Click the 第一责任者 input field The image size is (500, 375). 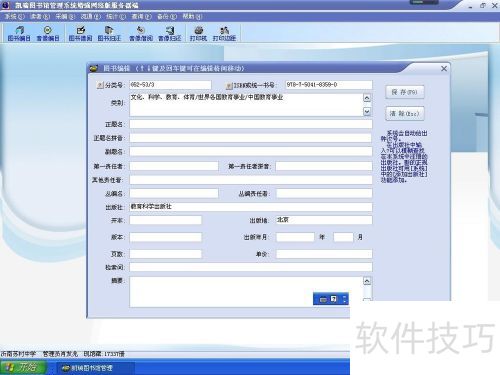point(174,166)
